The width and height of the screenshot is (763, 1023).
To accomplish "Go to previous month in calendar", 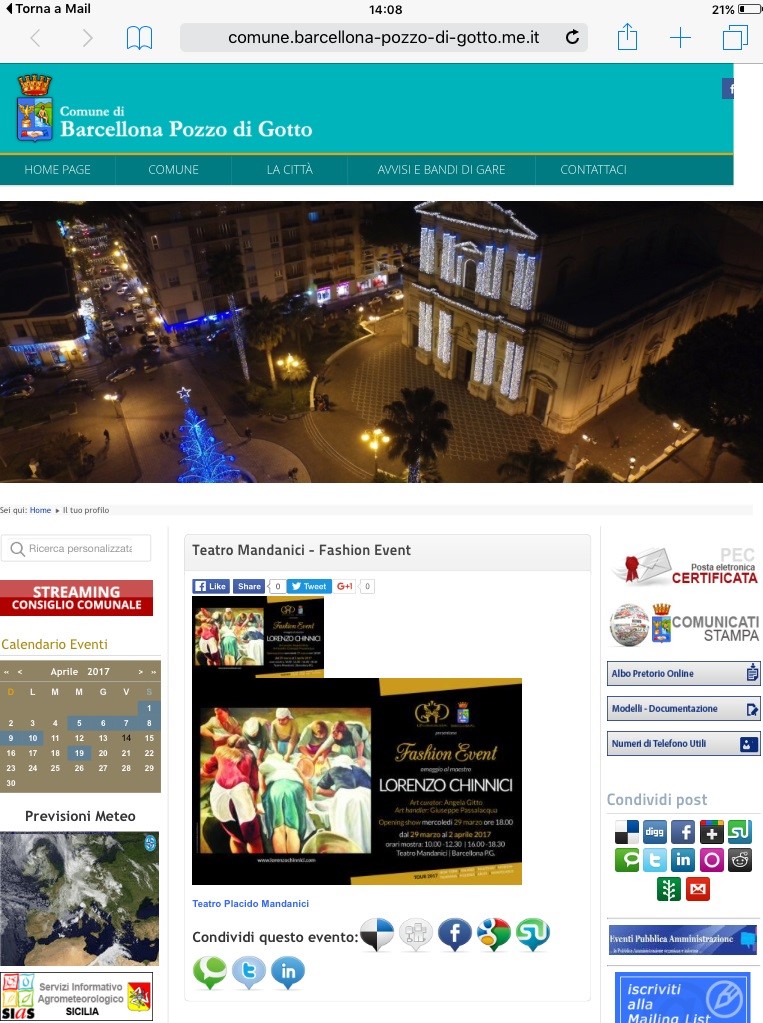I will point(21,672).
